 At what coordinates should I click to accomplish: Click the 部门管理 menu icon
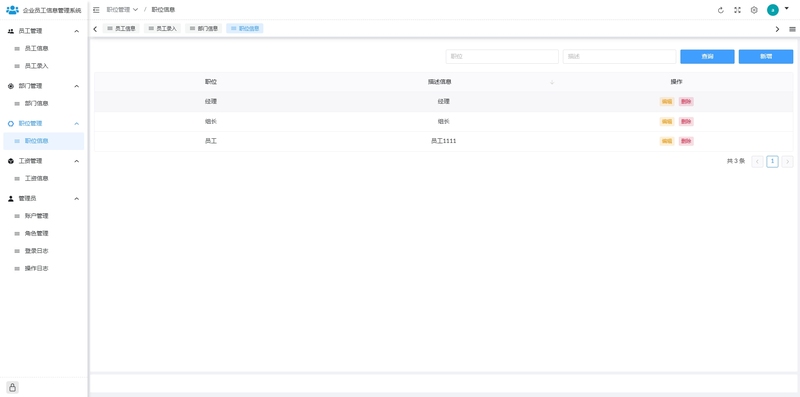coord(11,86)
